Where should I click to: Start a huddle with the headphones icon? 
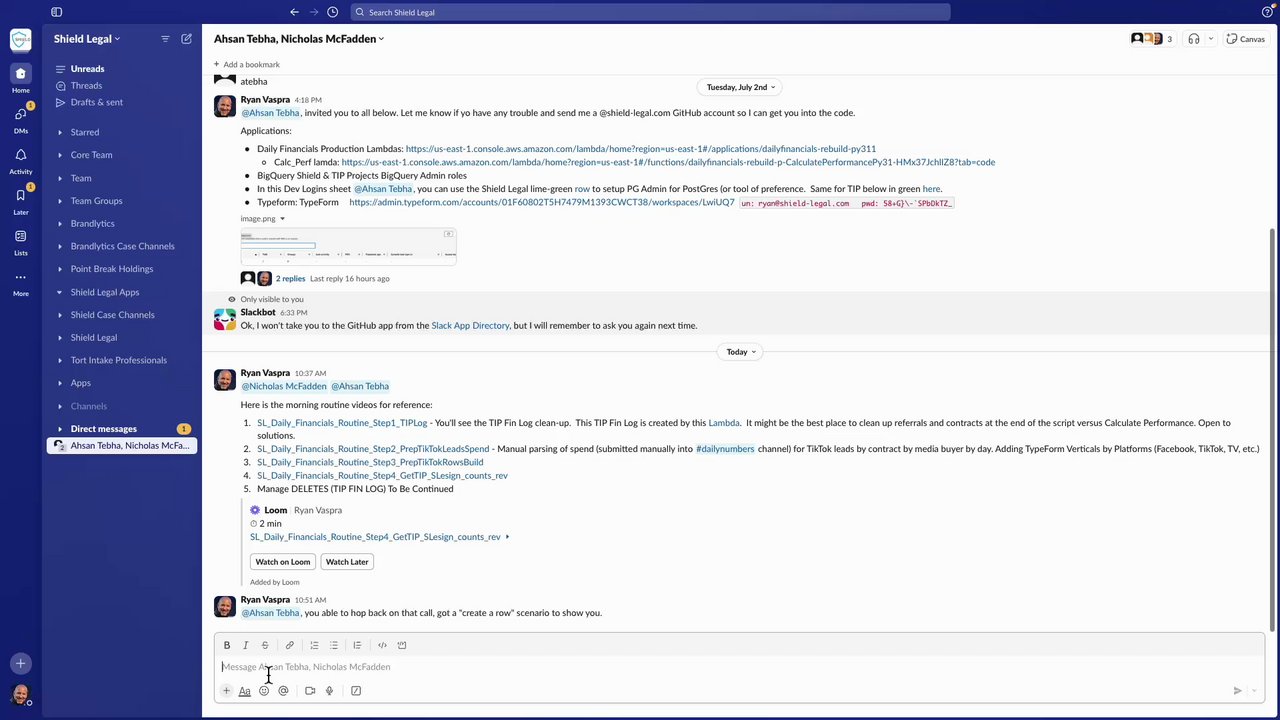(1193, 39)
